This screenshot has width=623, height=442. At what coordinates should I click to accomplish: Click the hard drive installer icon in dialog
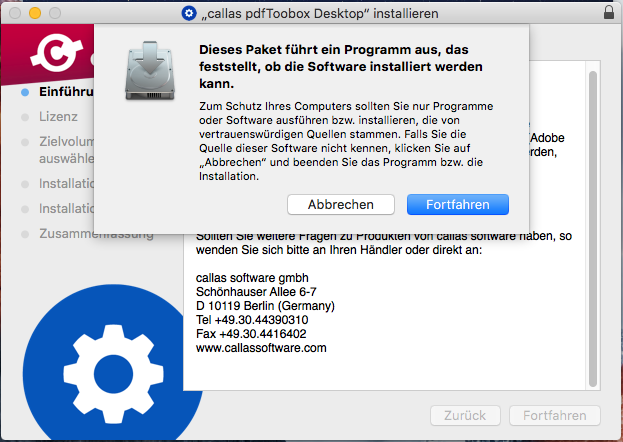click(150, 71)
